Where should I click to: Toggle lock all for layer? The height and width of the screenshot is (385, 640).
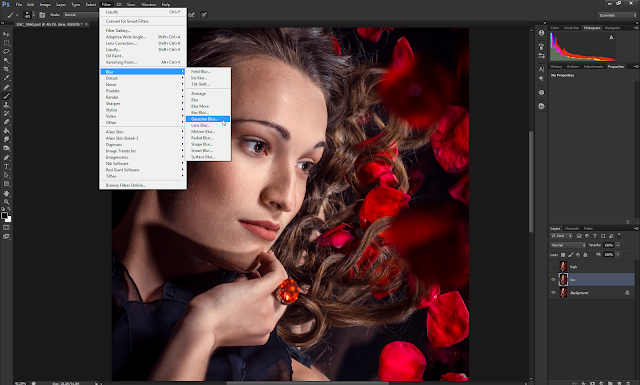(x=585, y=255)
